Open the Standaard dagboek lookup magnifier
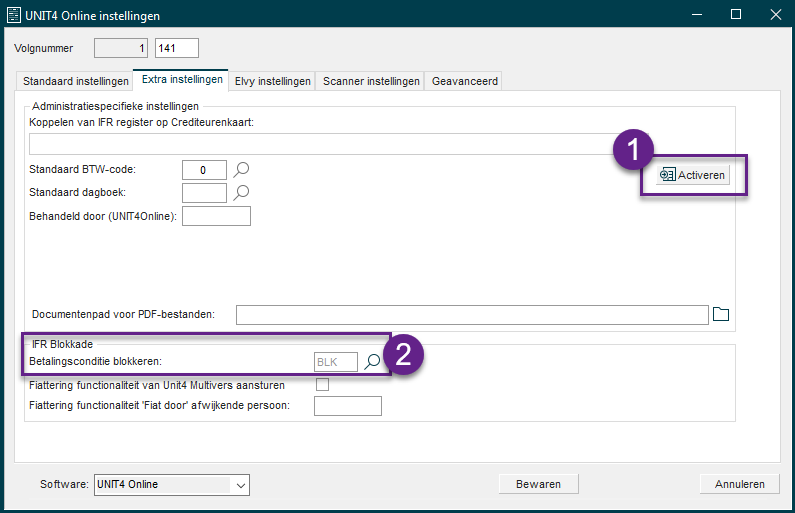795x513 pixels. 241,192
